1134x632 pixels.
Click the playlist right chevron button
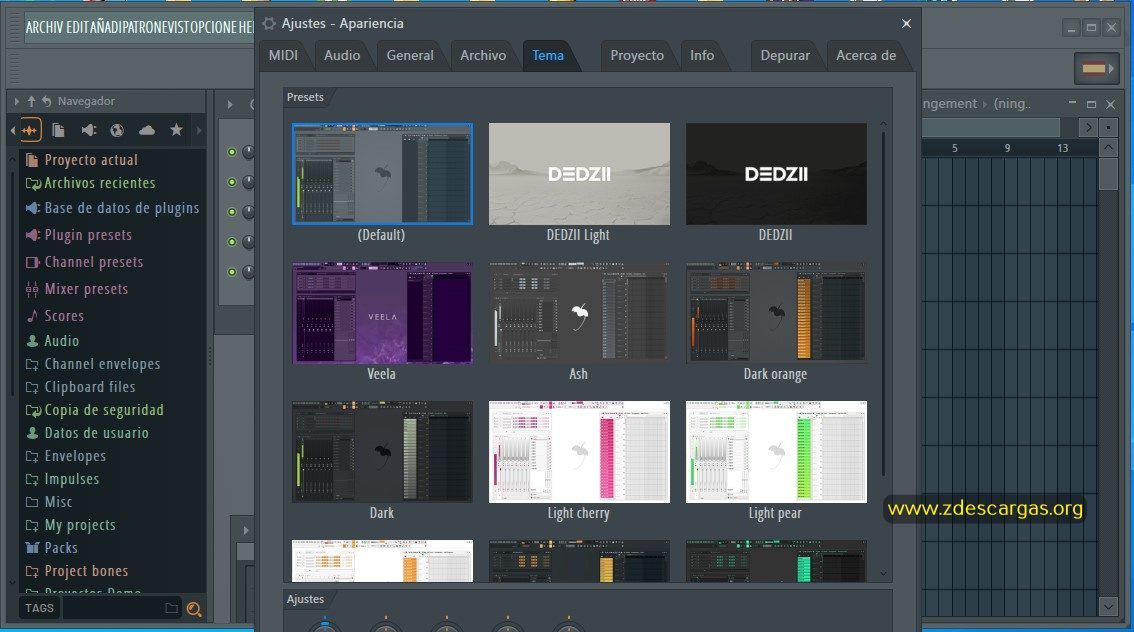point(1088,127)
